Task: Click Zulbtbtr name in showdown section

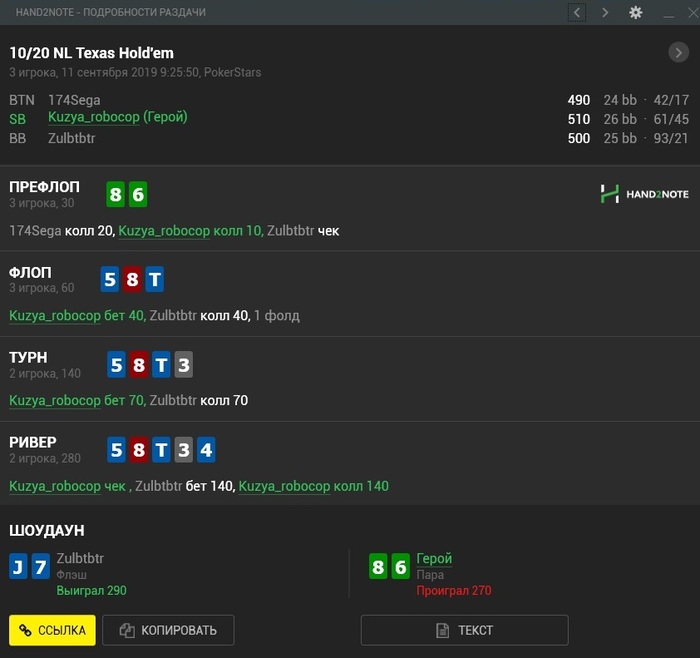Action: pos(80,558)
